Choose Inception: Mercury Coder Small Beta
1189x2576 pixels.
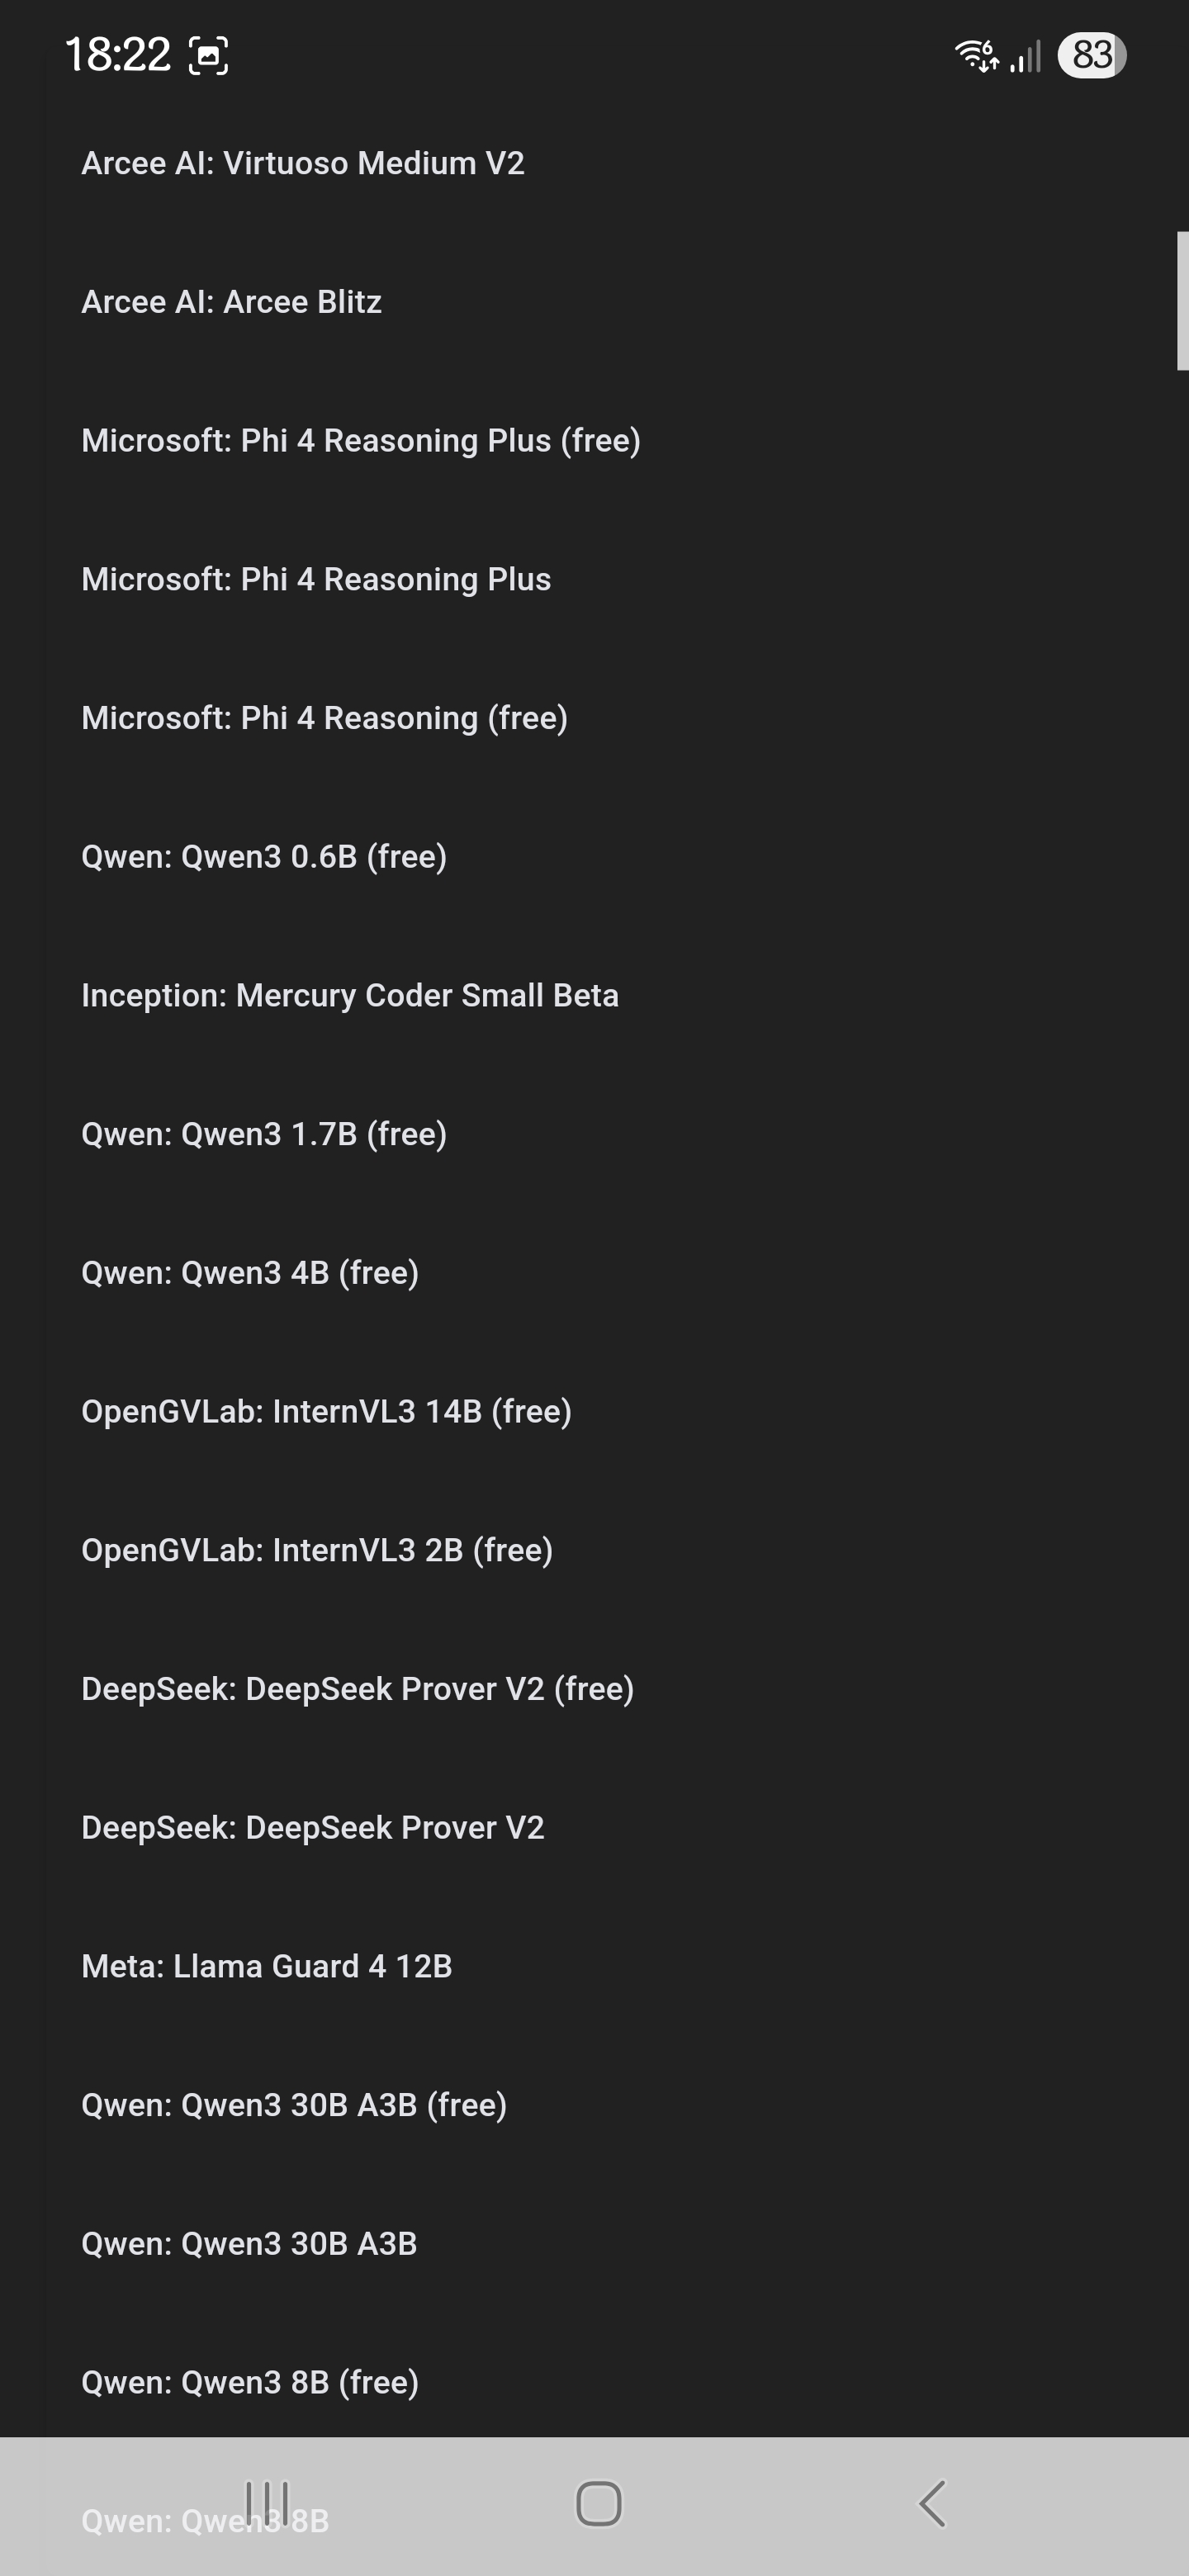[x=350, y=995]
